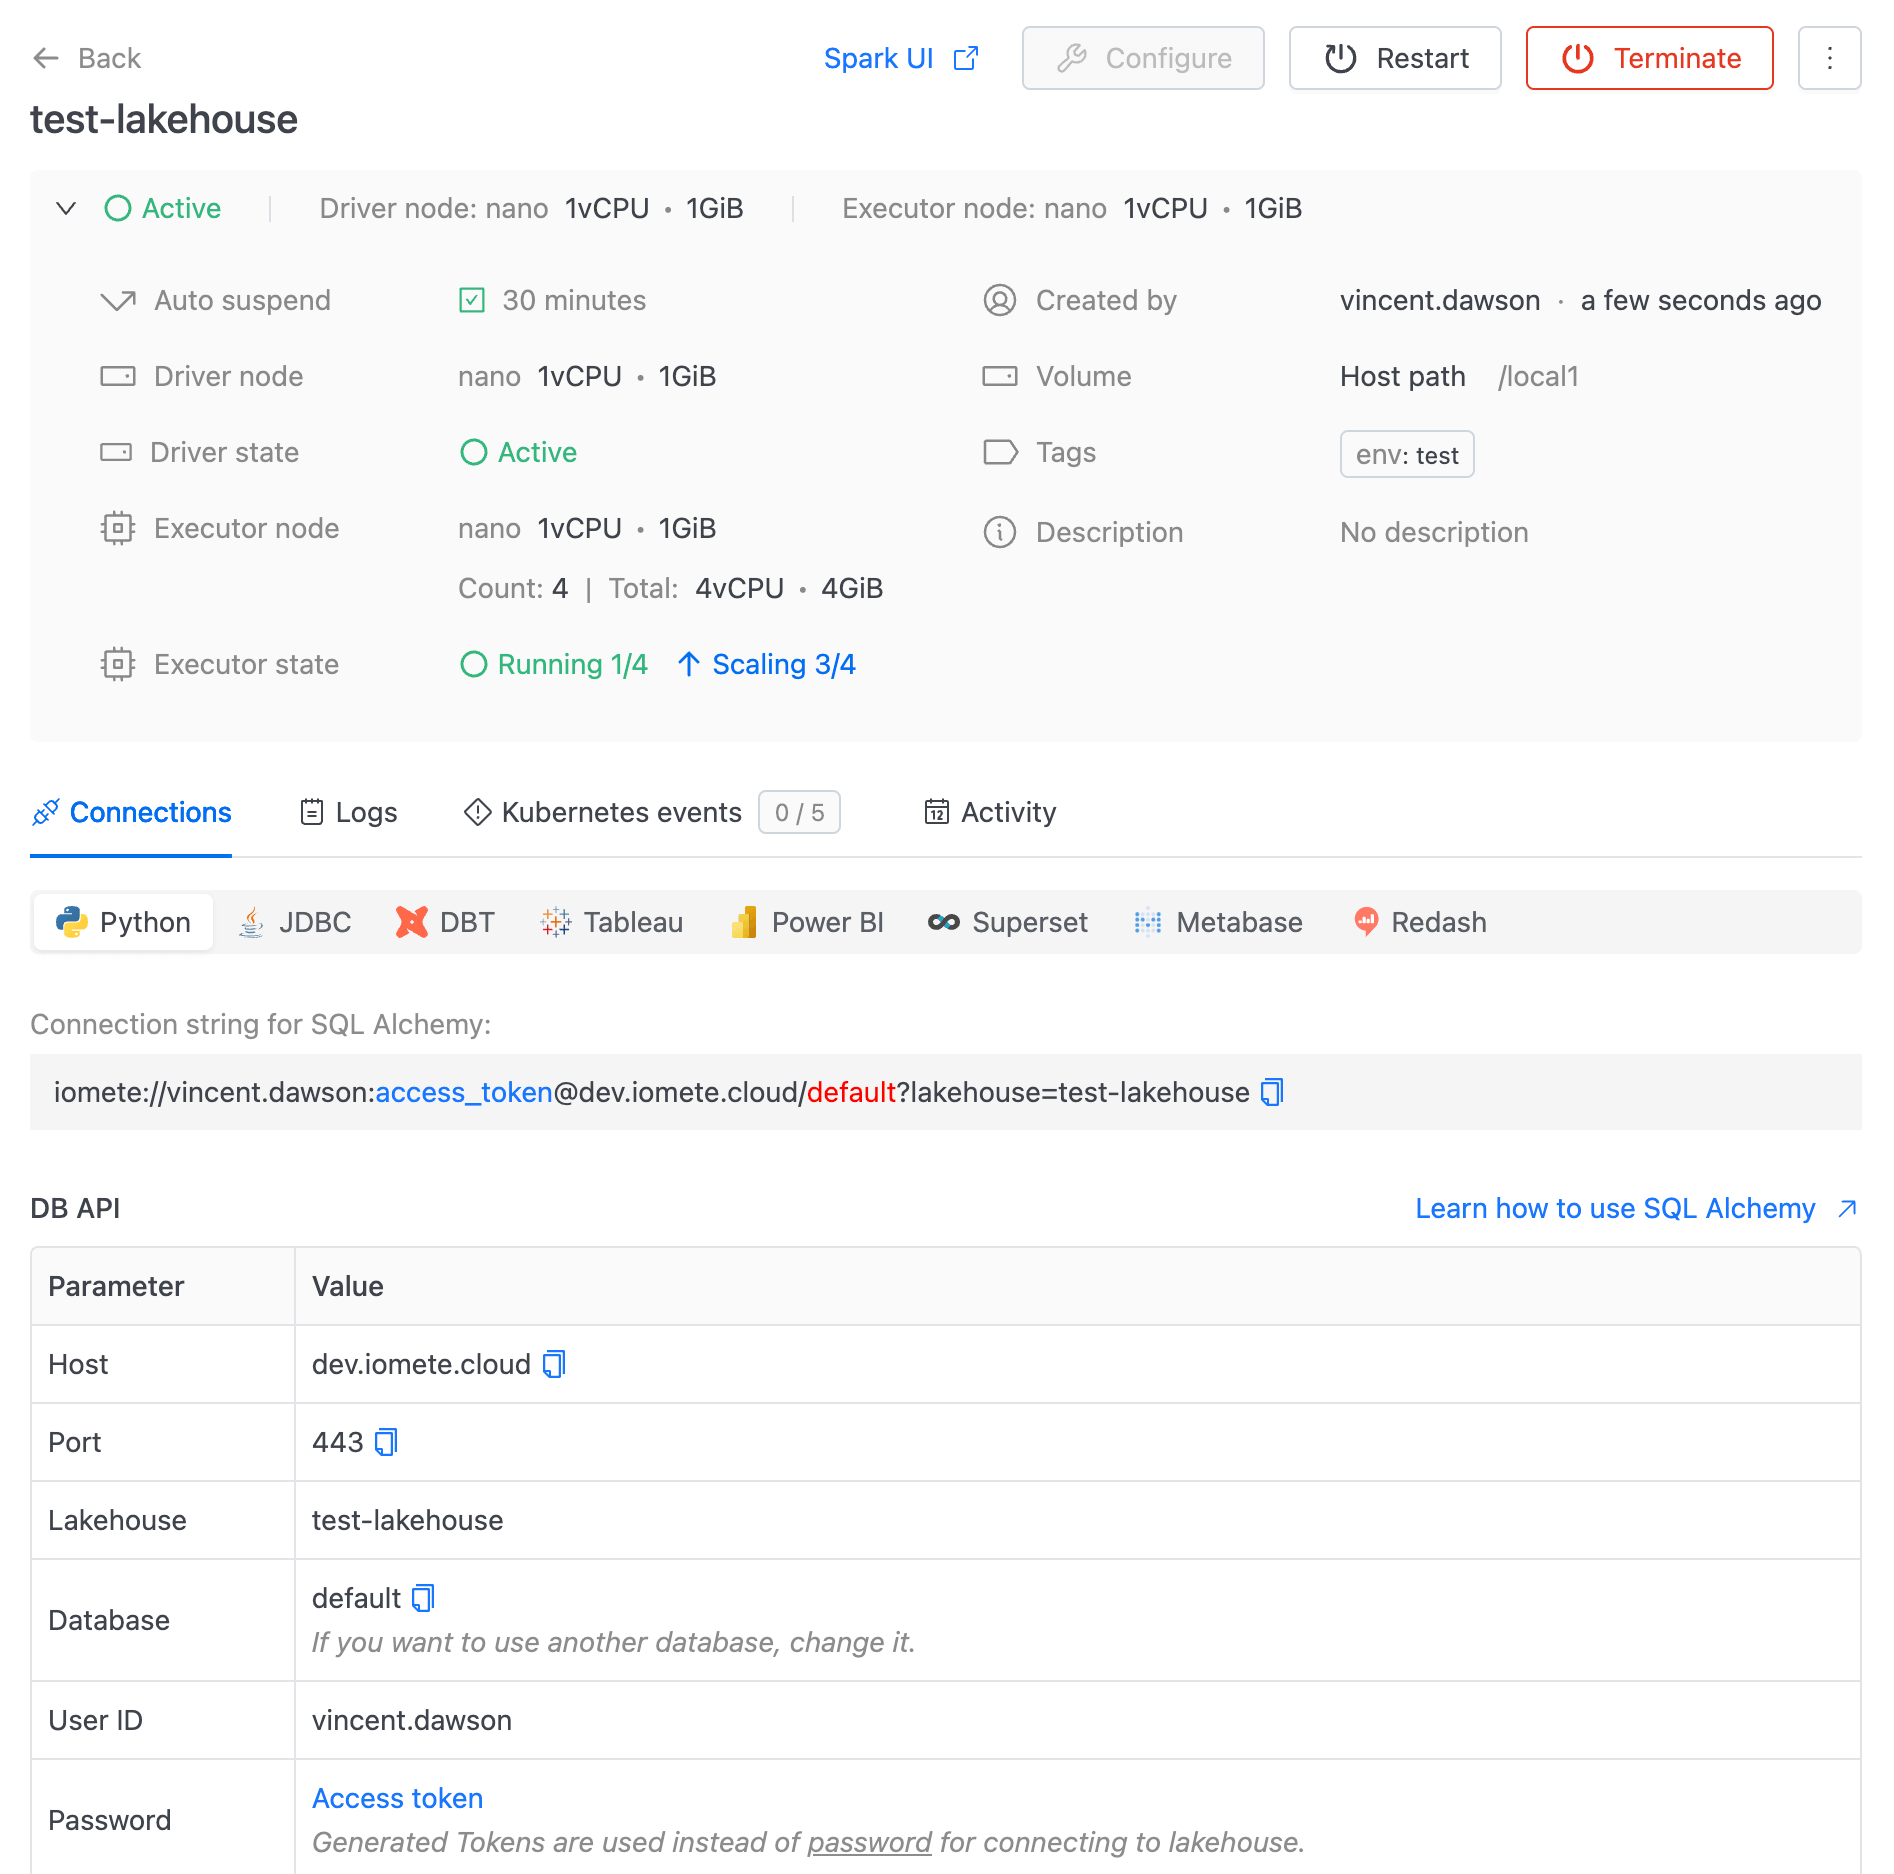
Task: Click the header Active status indicator
Action: coord(162,208)
